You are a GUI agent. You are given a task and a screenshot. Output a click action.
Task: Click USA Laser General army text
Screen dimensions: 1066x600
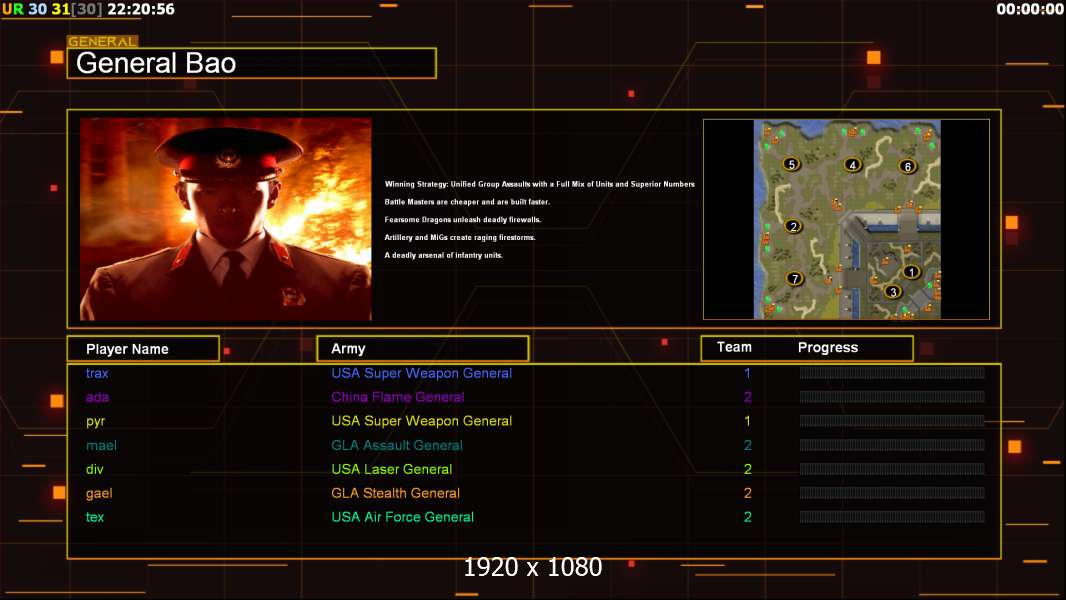tap(392, 469)
